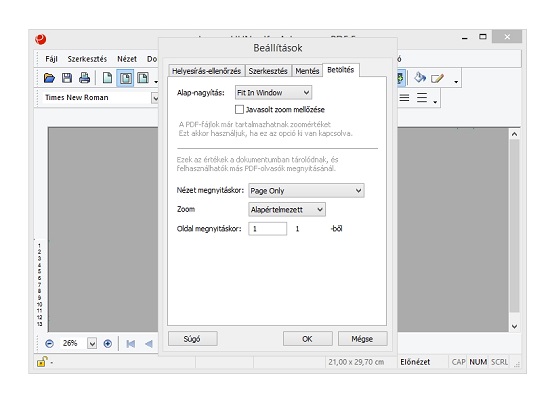
Task: Open the Alap-nagyítás Fit In Window dropdown
Action: pyautogui.click(x=273, y=93)
